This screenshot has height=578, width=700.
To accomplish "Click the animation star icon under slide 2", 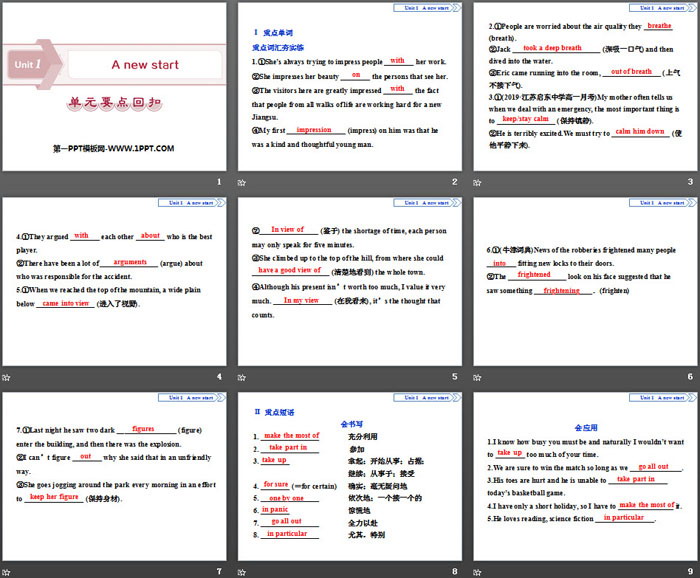I will tap(242, 183).
